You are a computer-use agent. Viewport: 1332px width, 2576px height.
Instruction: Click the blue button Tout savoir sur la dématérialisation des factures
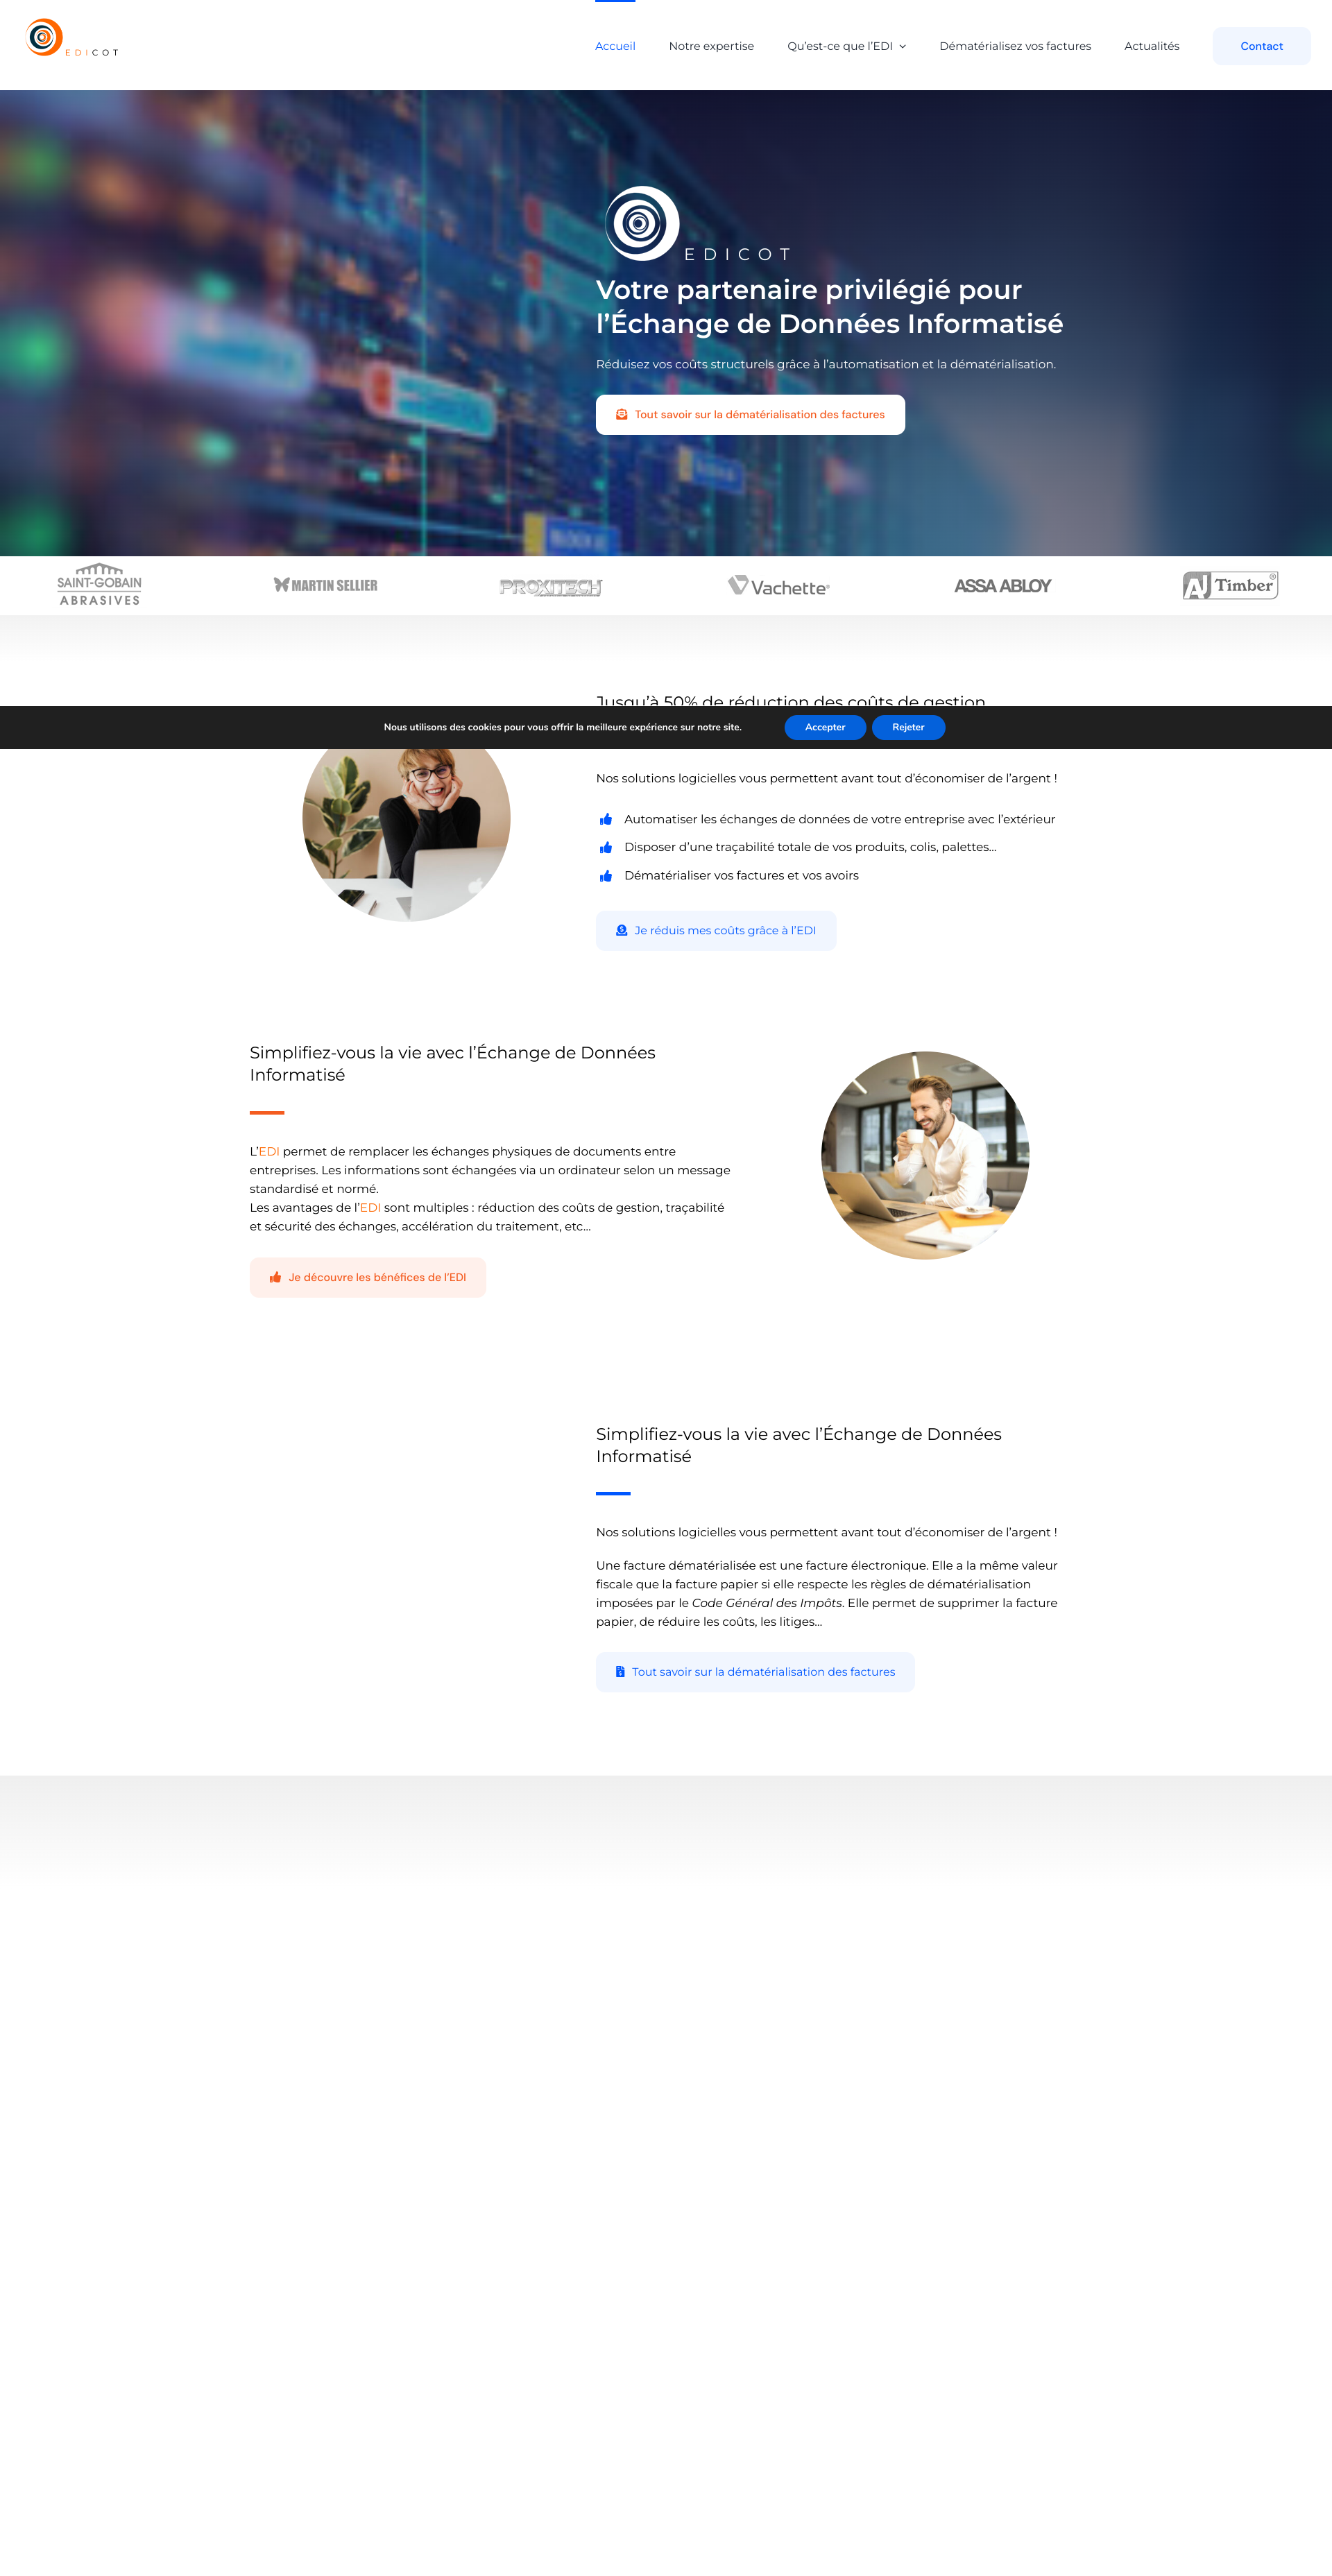[755, 1672]
